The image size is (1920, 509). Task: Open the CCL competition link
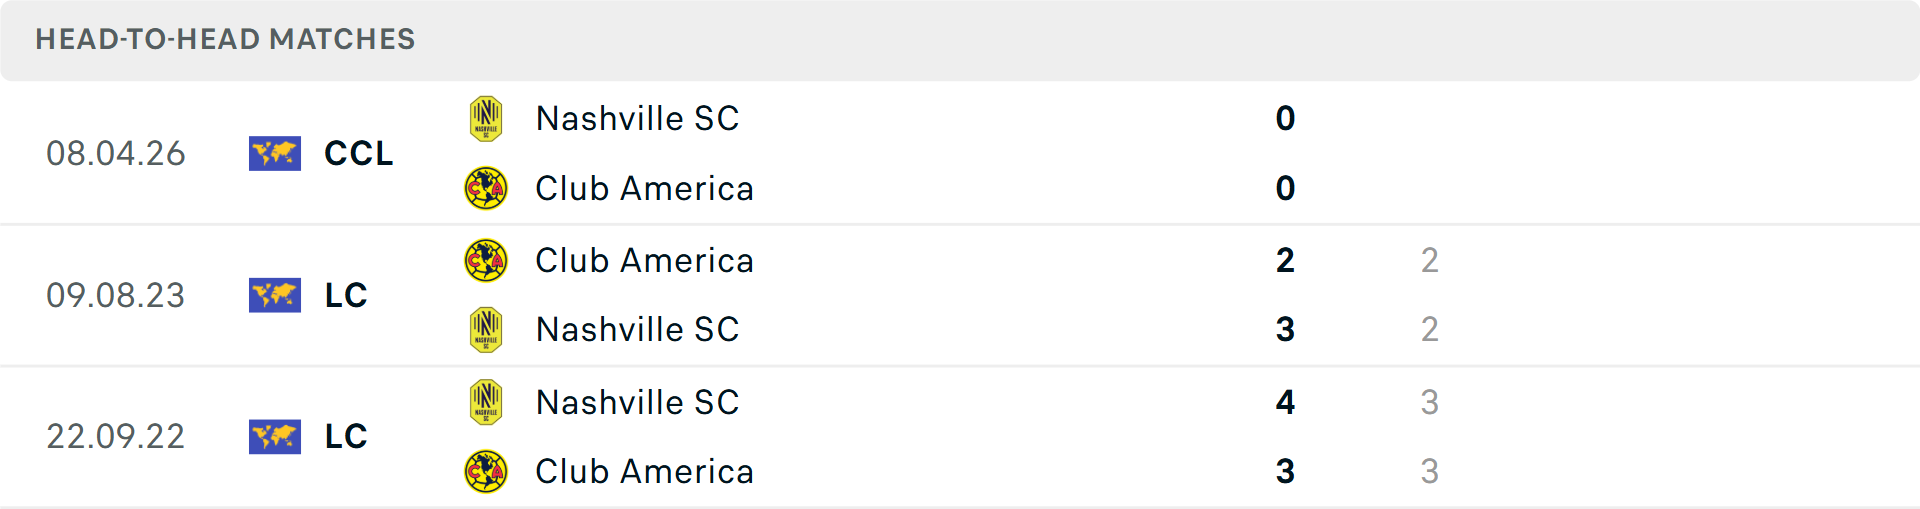coord(358,154)
